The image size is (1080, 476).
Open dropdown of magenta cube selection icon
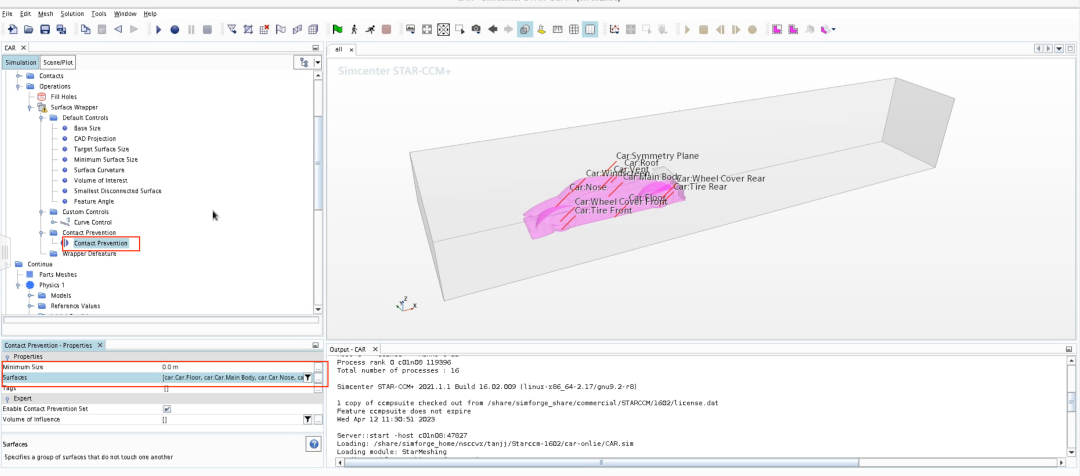click(834, 30)
